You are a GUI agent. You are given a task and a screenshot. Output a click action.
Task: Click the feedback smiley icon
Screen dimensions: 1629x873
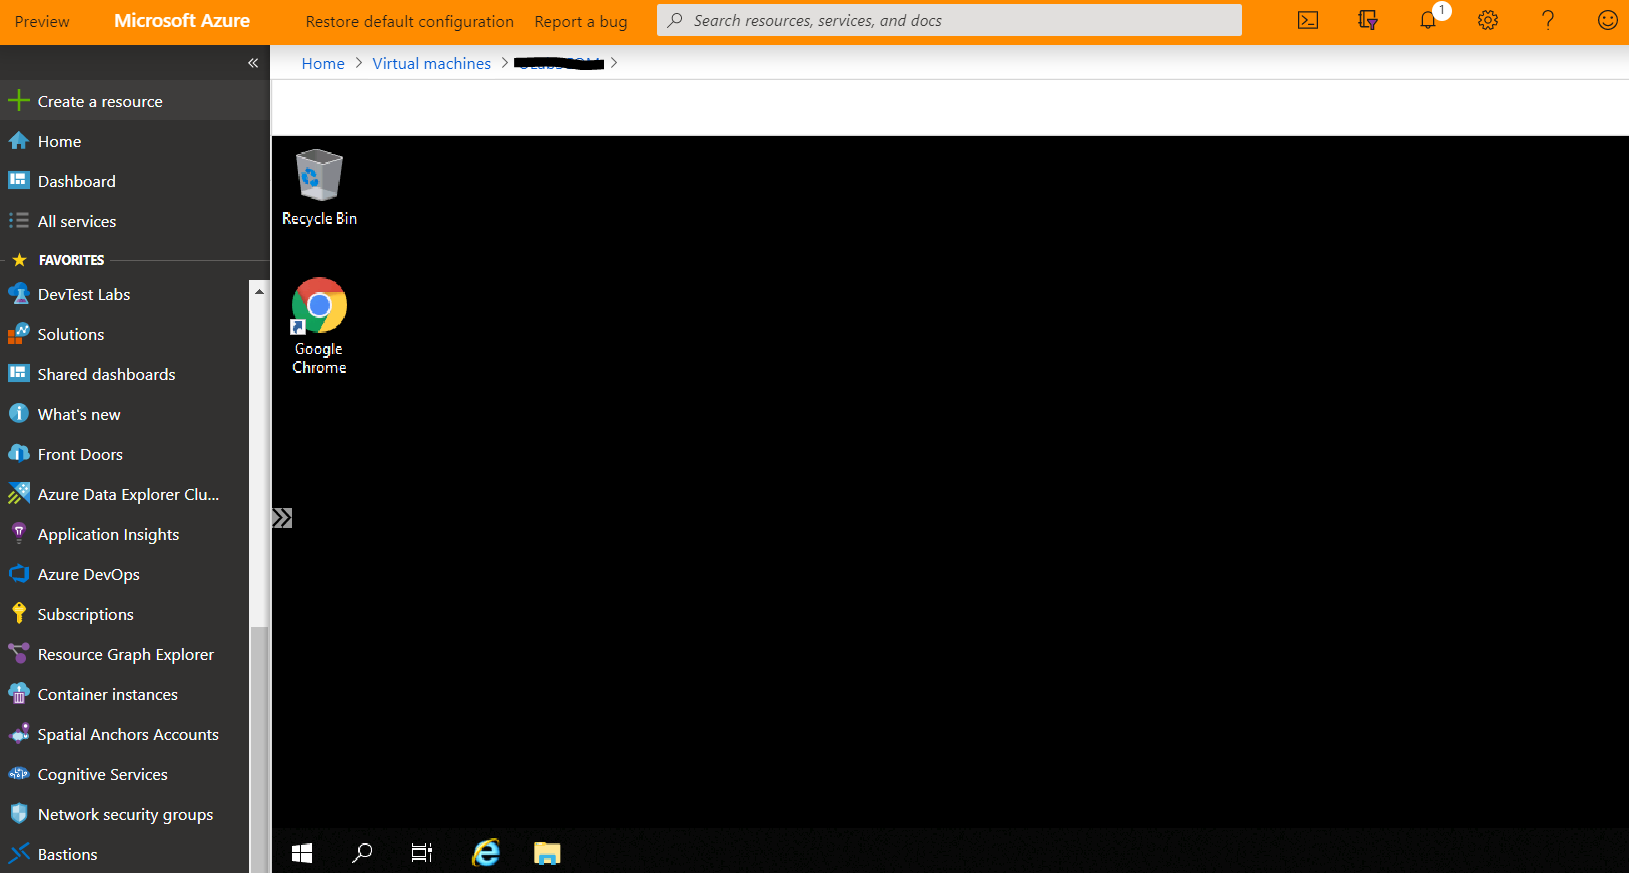1607,20
